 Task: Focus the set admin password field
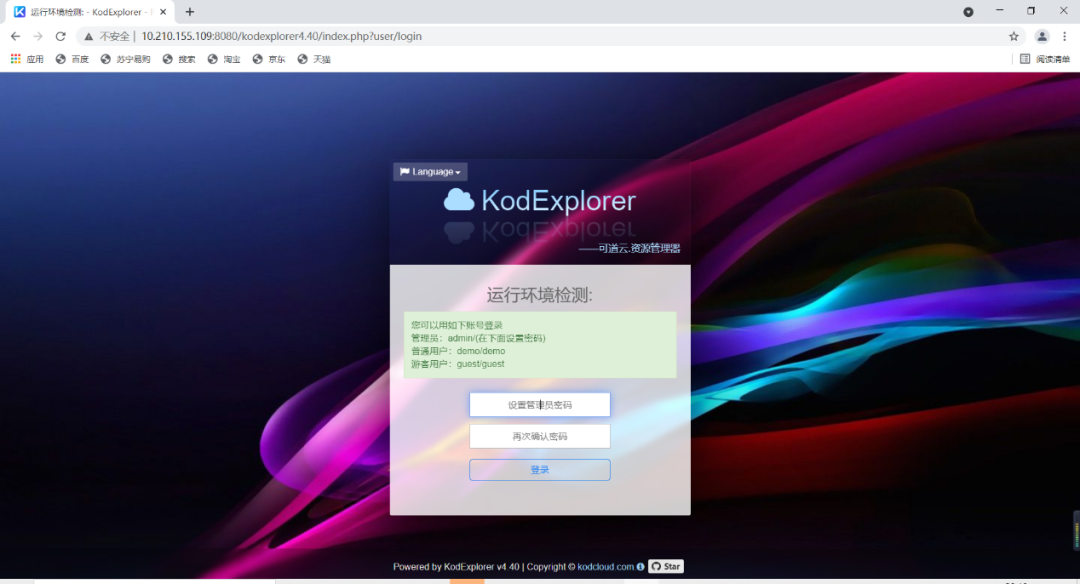(x=539, y=405)
